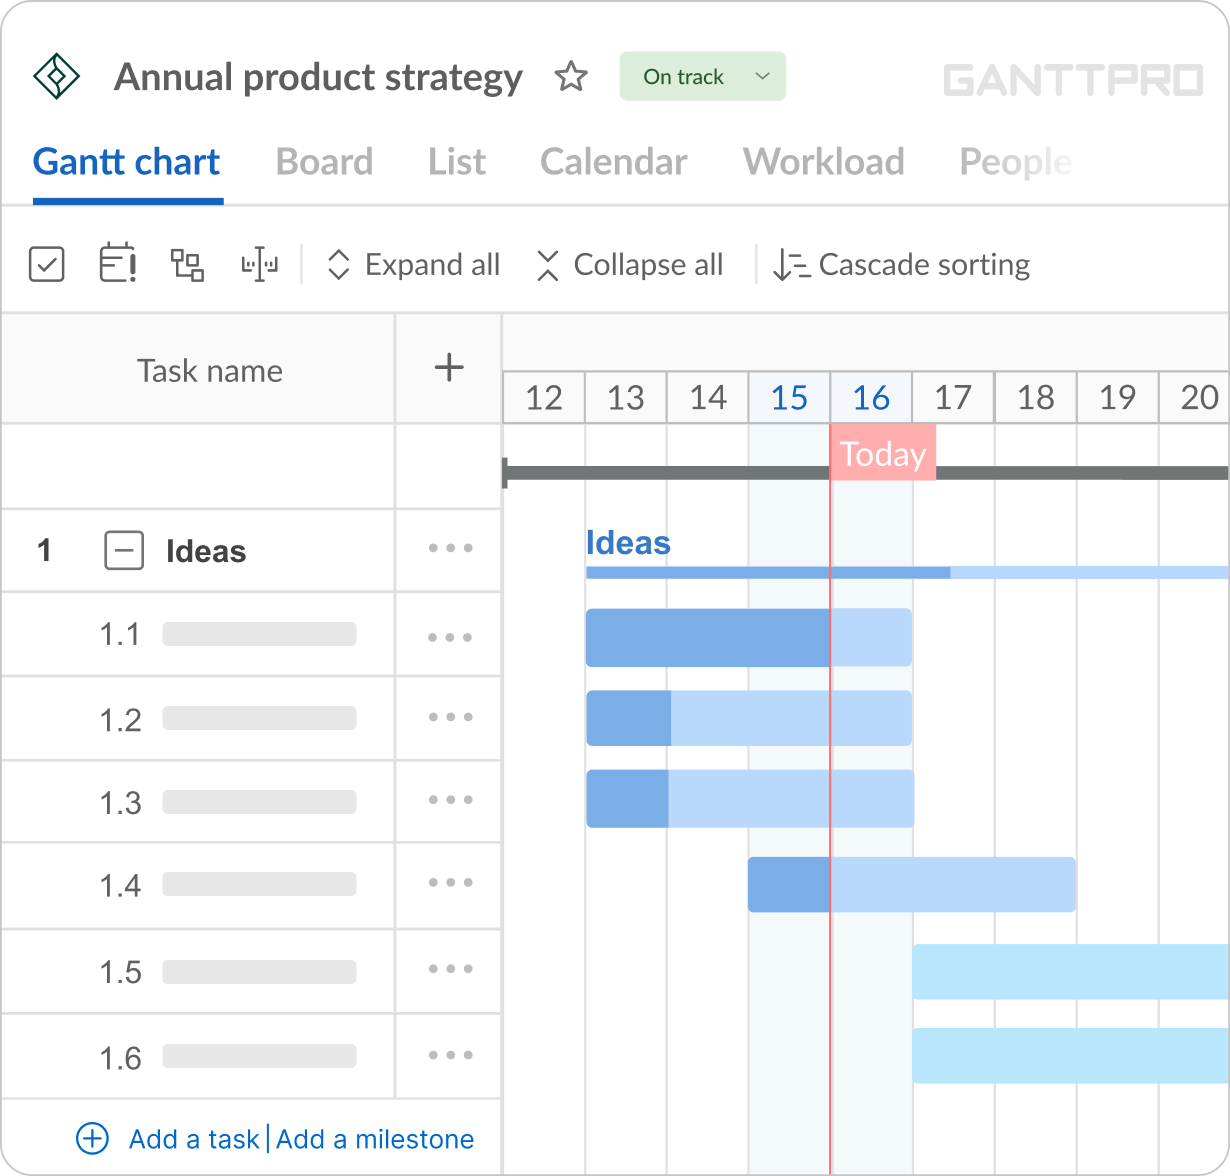This screenshot has height=1176, width=1230.
Task: Star the Annual product strategy project
Action: (x=571, y=76)
